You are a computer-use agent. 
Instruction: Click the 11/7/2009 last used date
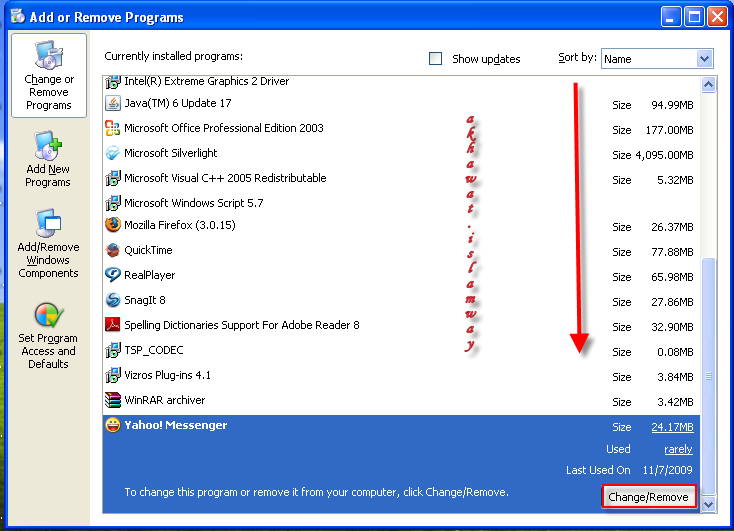(x=668, y=470)
